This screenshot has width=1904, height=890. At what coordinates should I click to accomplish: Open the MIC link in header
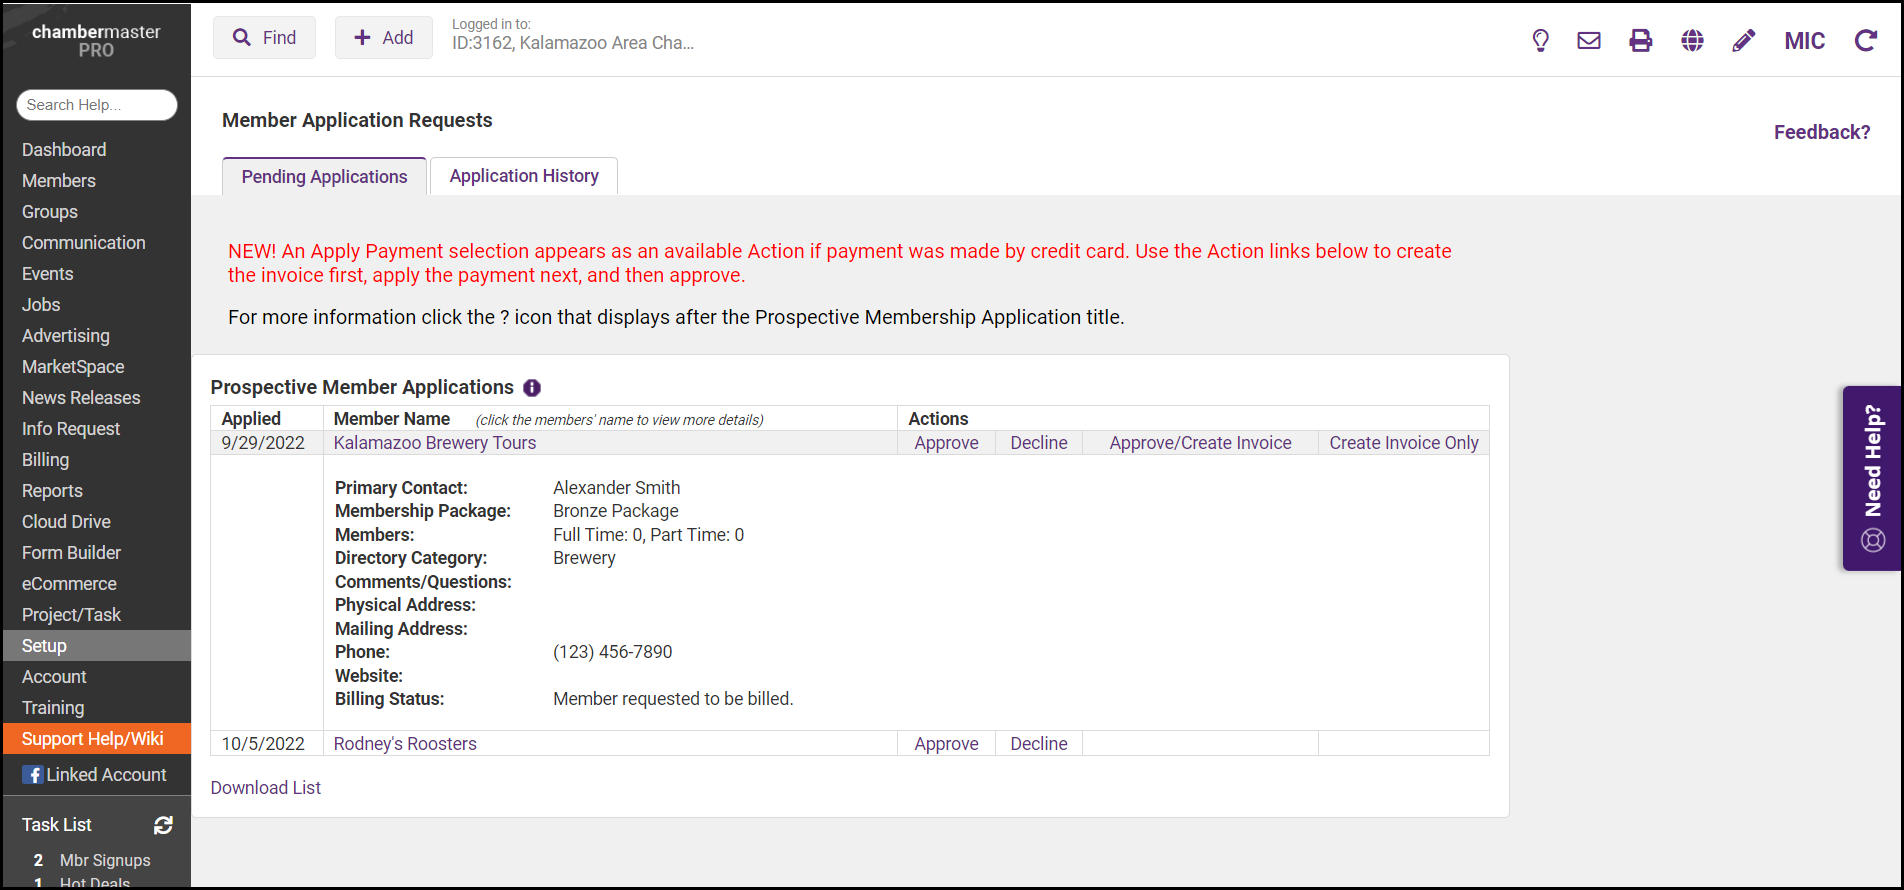1805,41
